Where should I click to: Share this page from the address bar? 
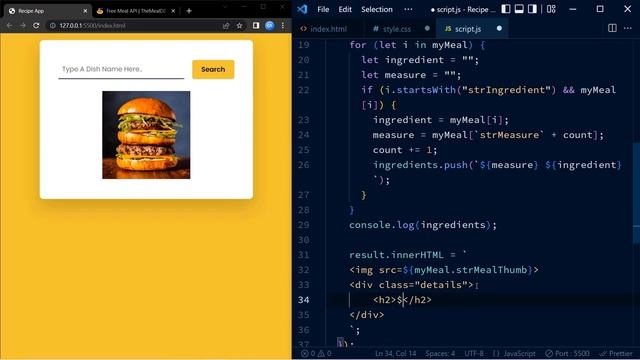[226, 25]
